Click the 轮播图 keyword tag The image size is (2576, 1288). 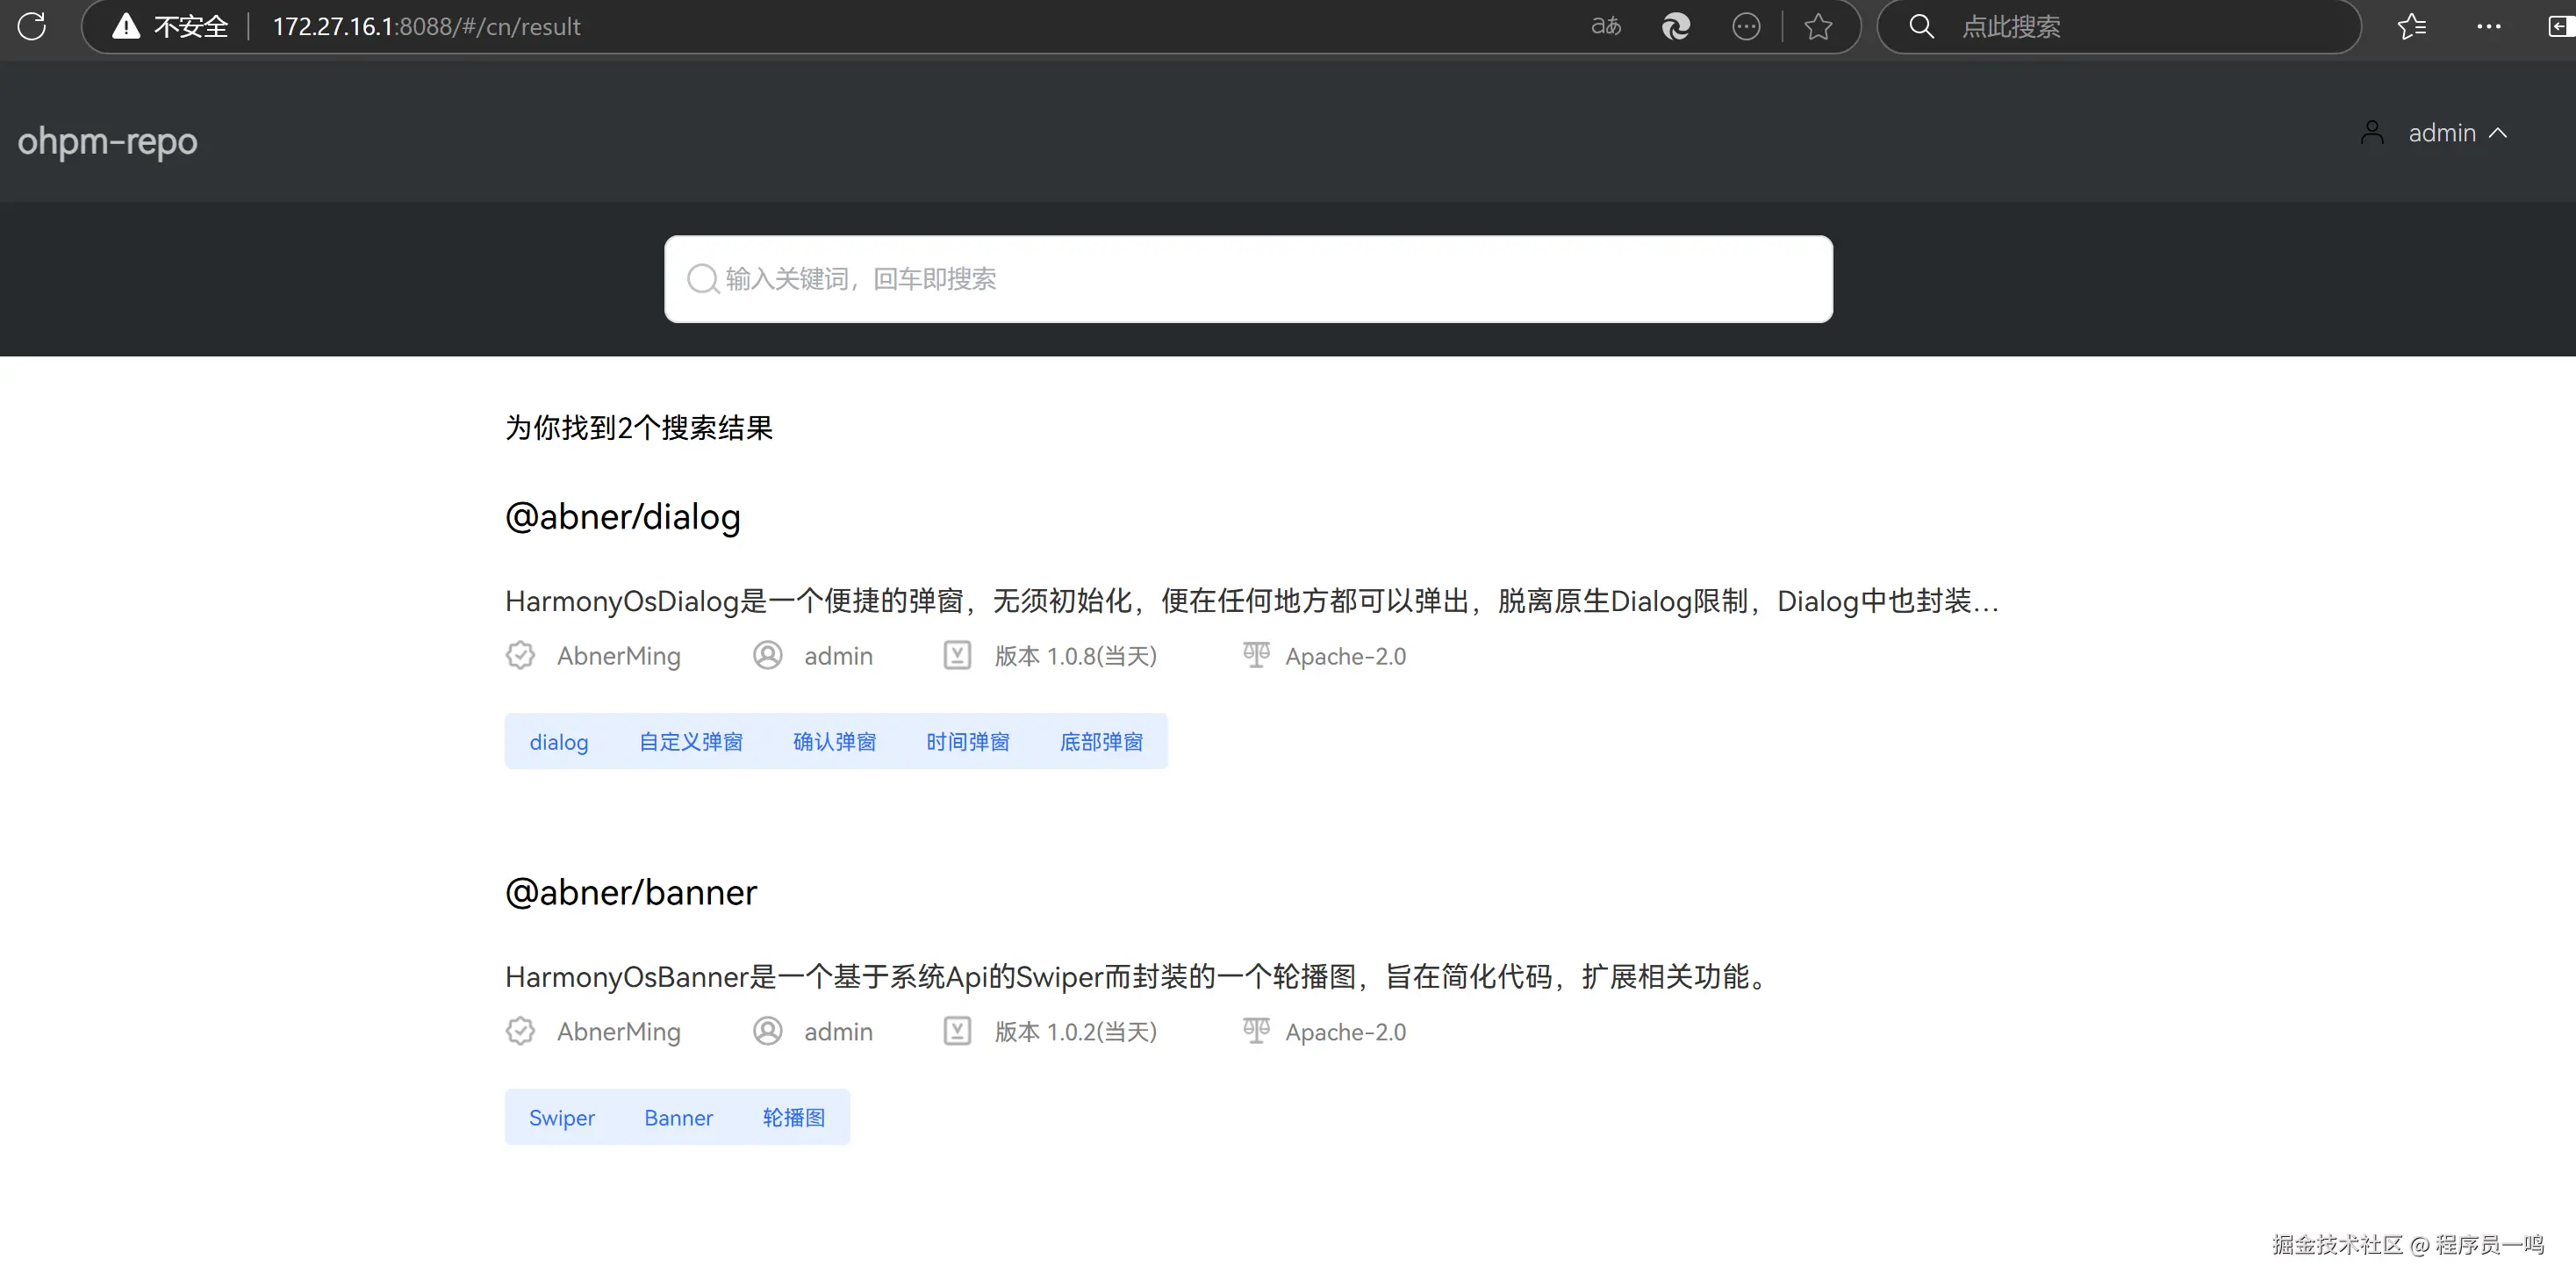794,1117
